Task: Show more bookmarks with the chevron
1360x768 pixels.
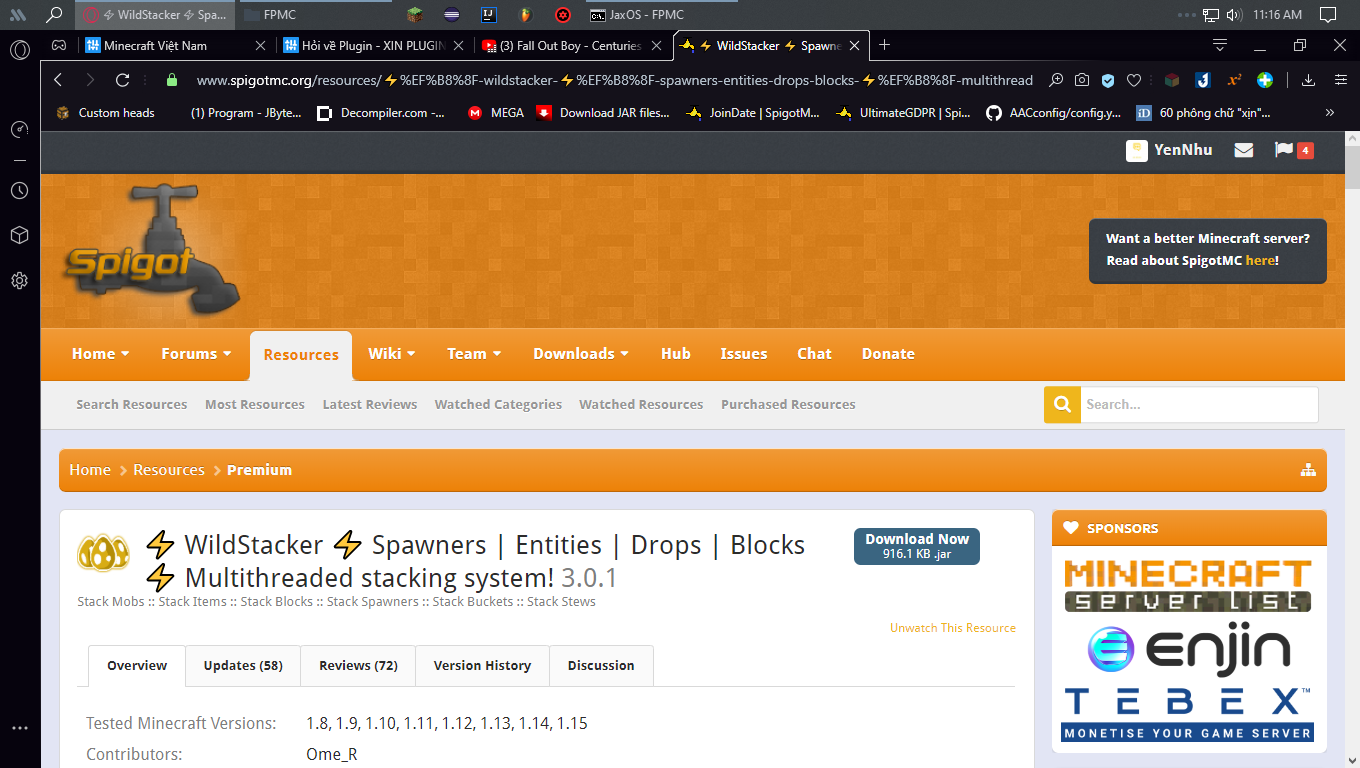Action: point(1330,113)
